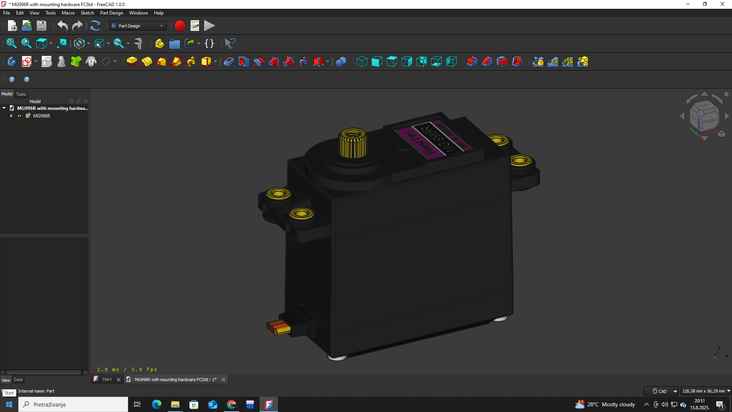Screen dimensions: 732x412
Task: Click the CAD navigation style button
Action: 660,391
